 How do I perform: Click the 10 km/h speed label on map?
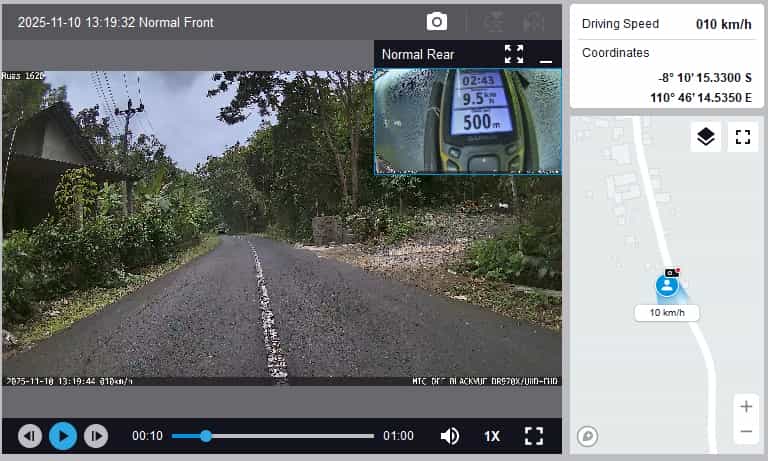click(667, 313)
